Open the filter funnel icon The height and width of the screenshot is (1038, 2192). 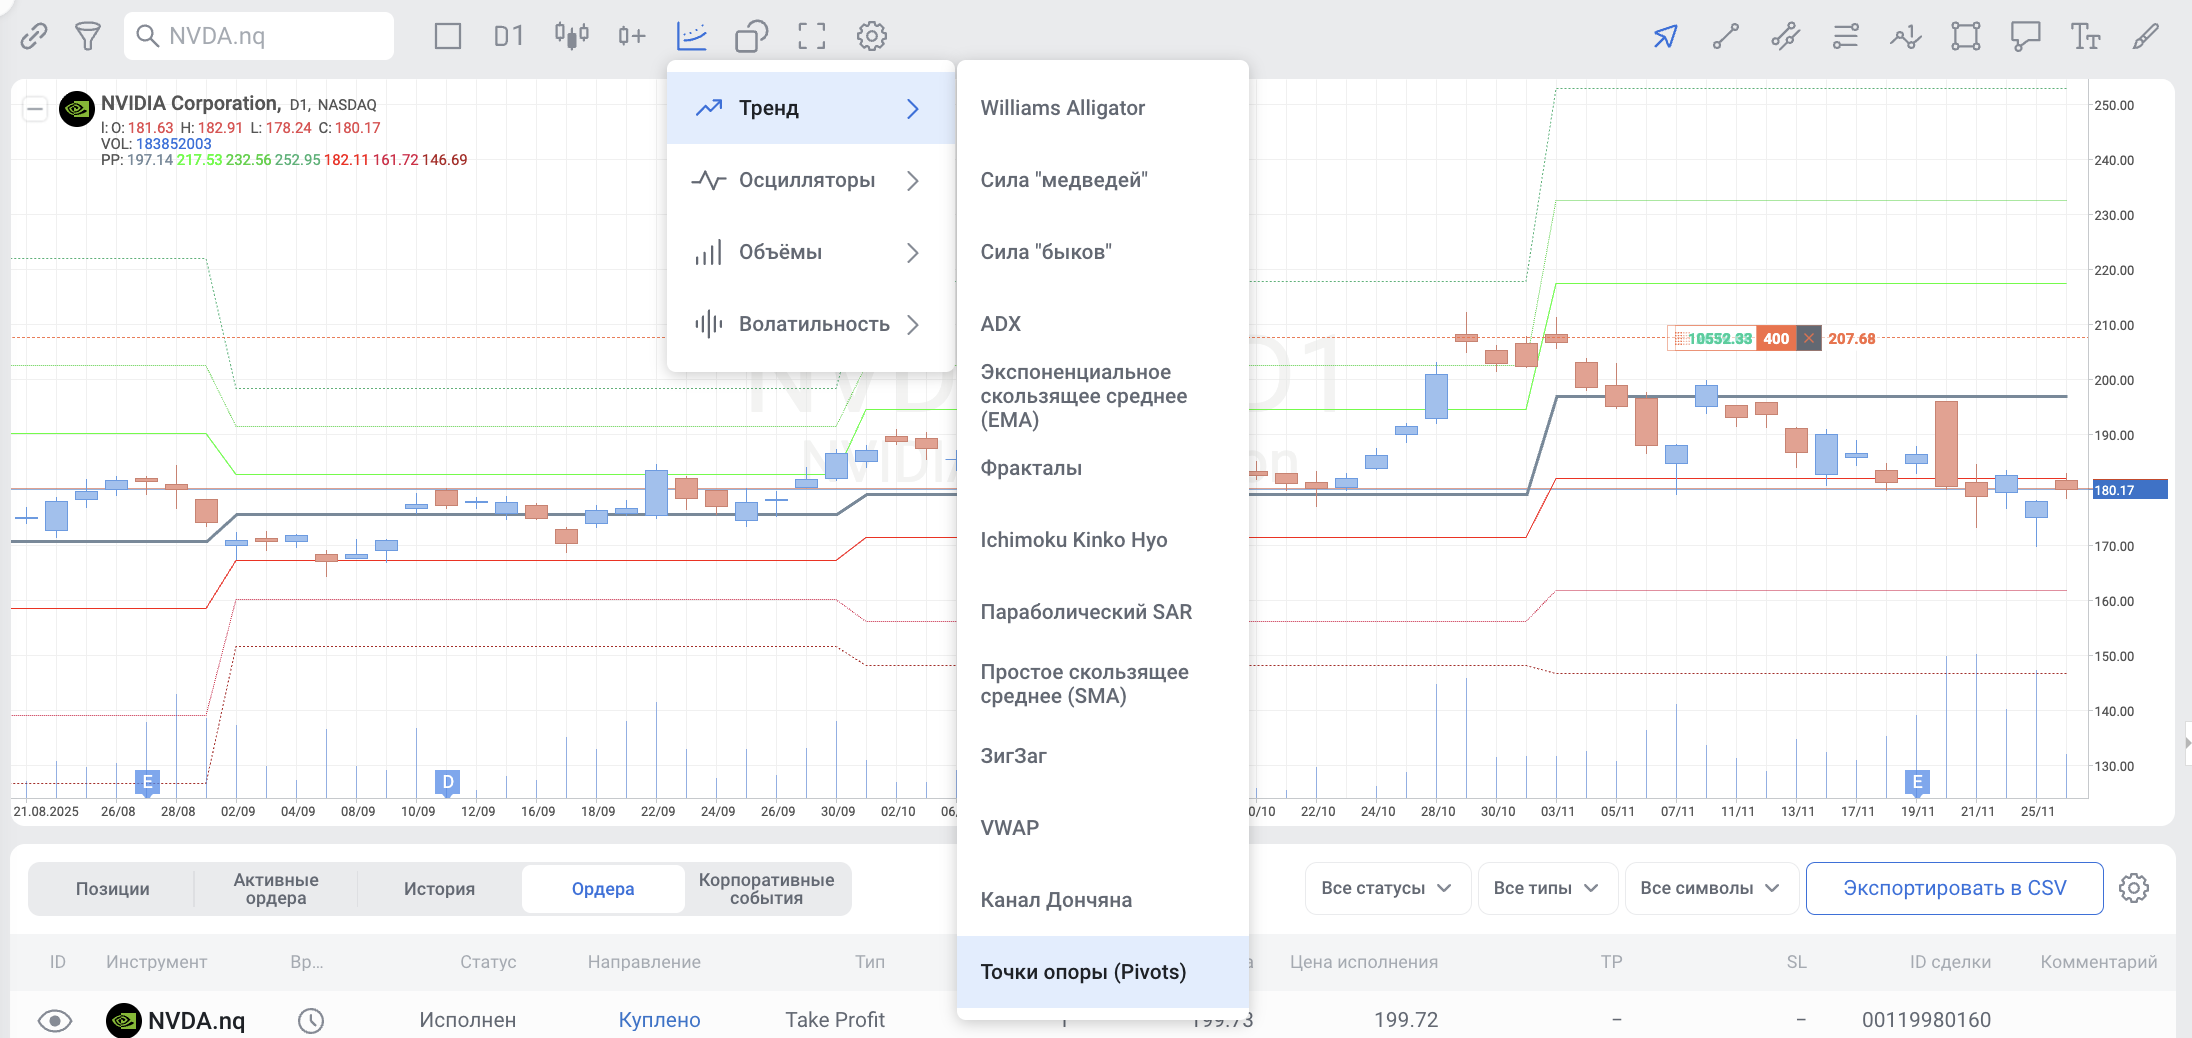pos(88,37)
